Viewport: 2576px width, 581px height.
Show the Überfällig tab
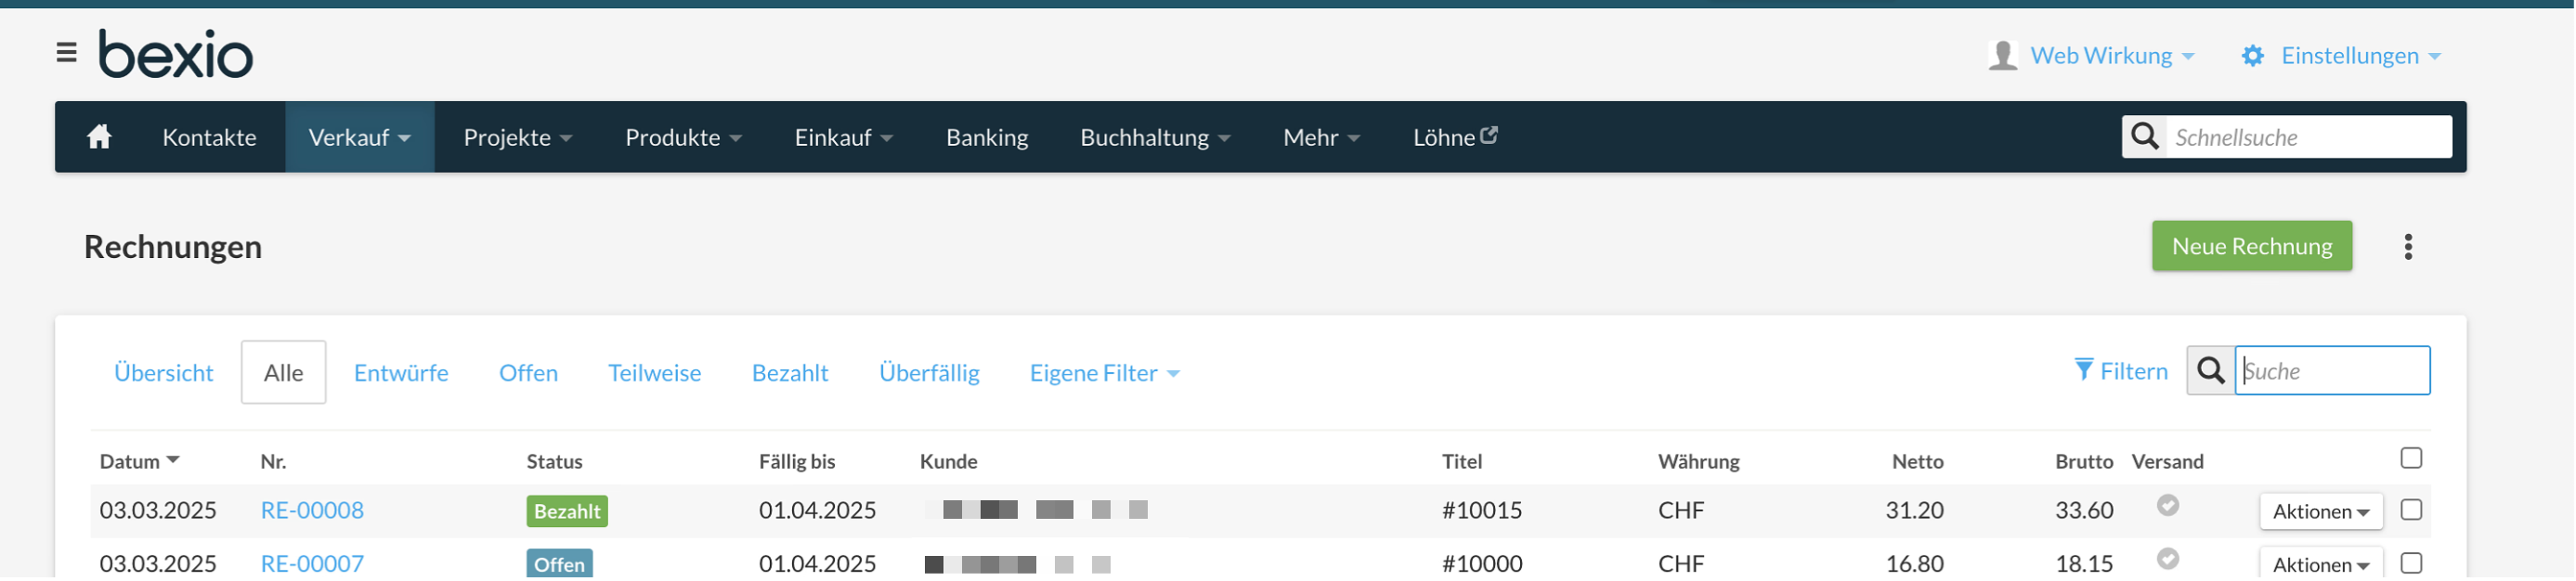(x=928, y=373)
